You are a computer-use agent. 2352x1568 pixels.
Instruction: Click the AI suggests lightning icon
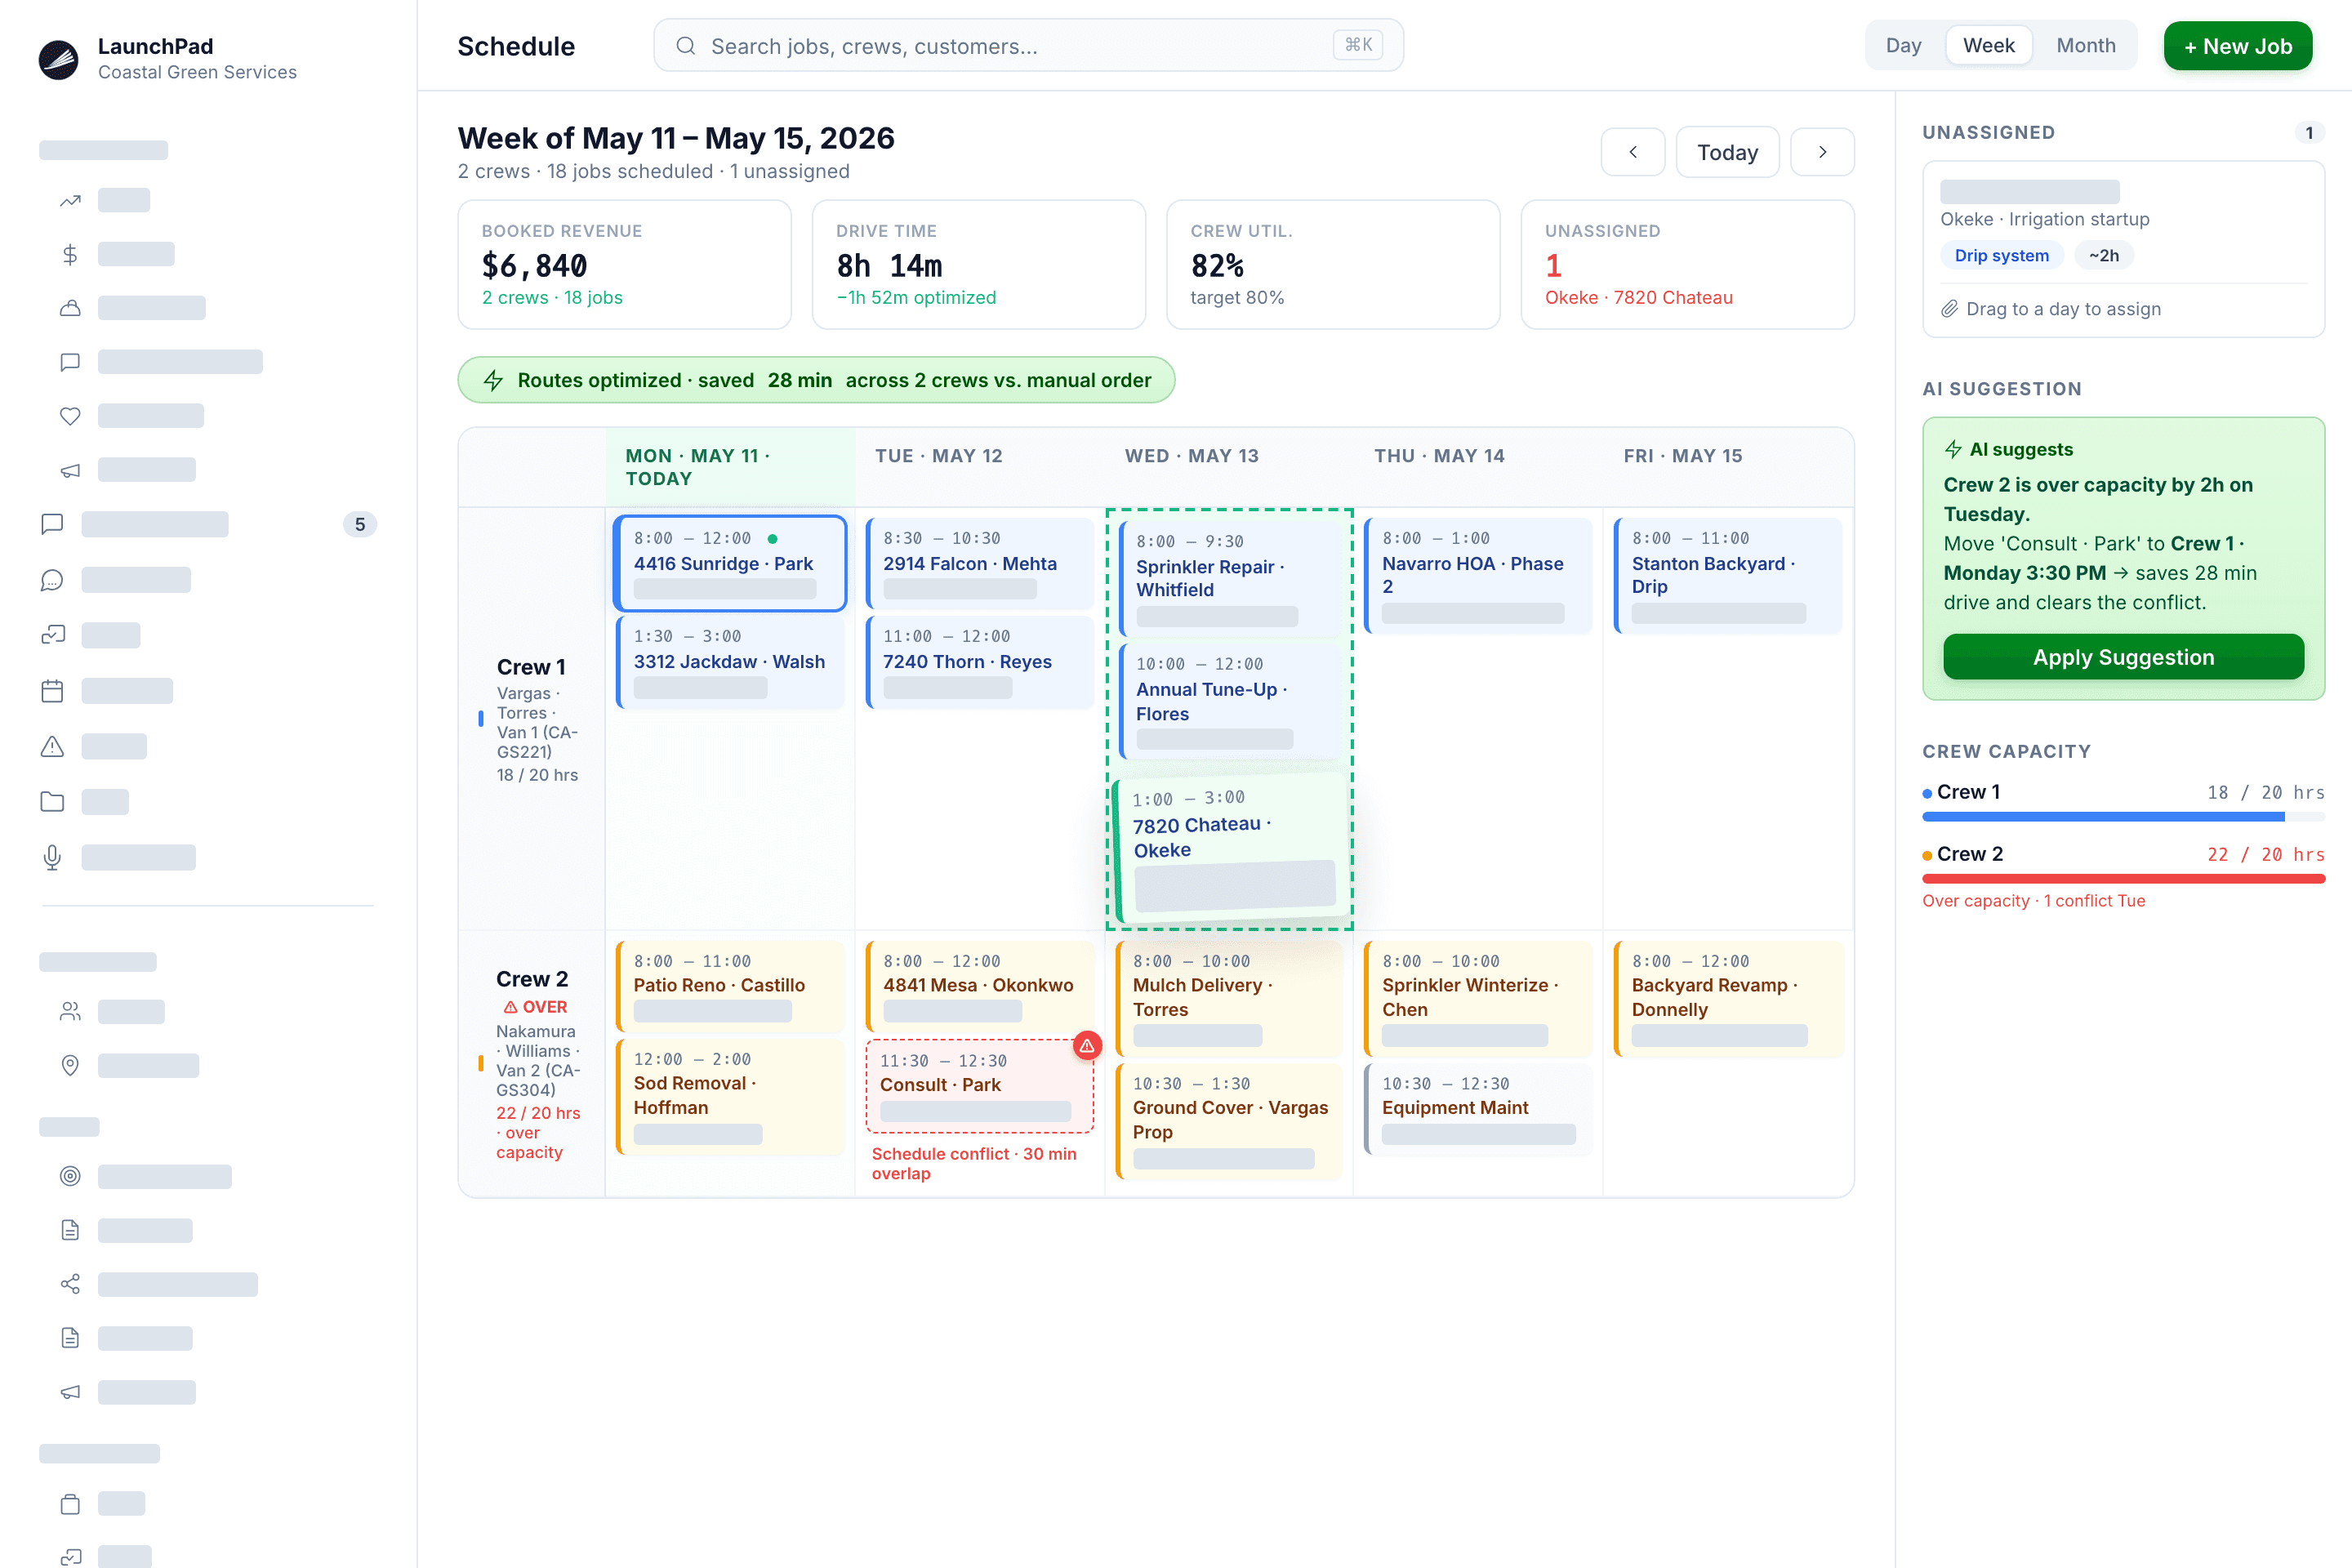(1953, 449)
